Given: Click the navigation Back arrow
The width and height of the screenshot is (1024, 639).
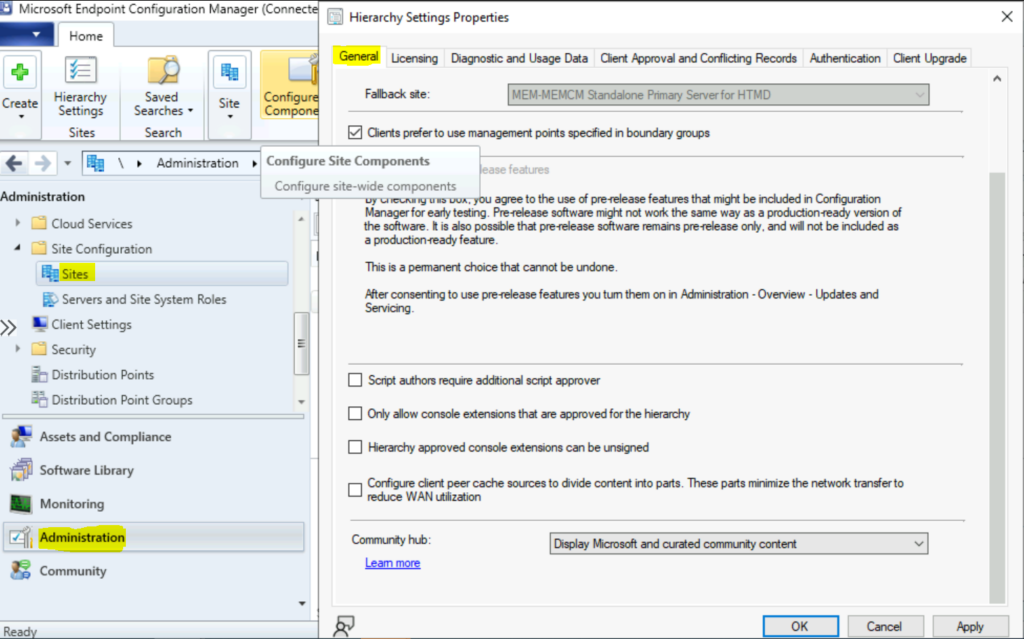Looking at the screenshot, I should click(x=14, y=163).
